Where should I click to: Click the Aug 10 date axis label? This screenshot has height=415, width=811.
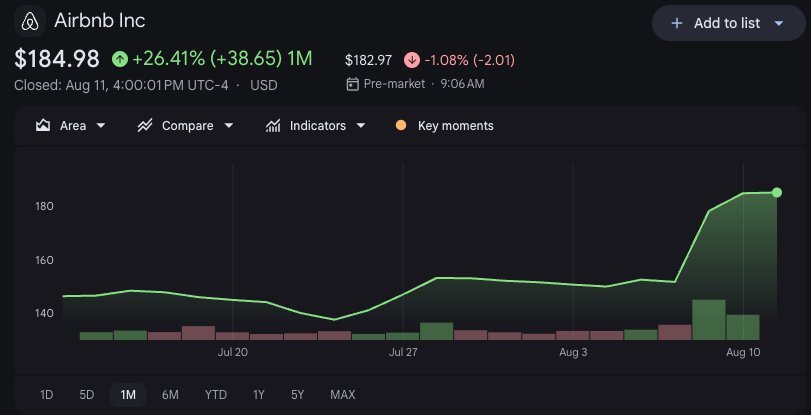click(743, 352)
